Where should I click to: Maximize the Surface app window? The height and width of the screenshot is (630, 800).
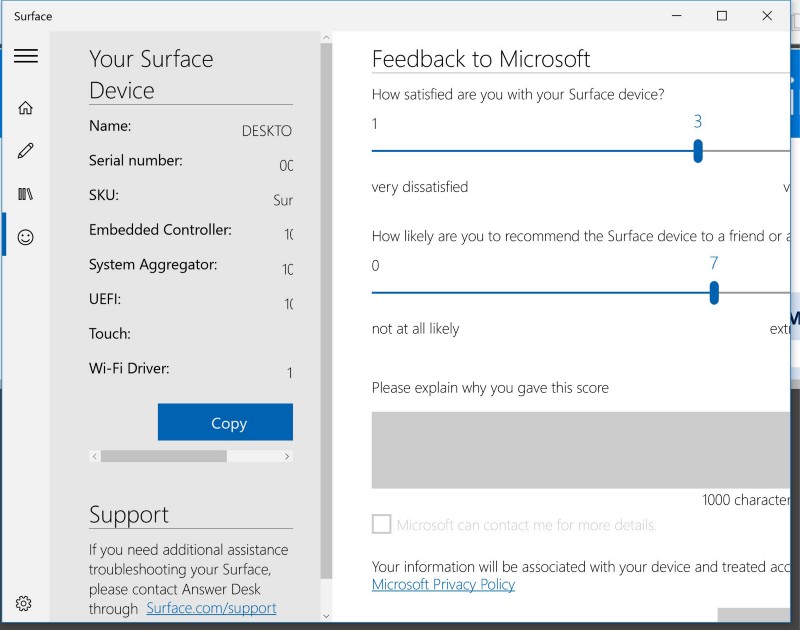[721, 16]
